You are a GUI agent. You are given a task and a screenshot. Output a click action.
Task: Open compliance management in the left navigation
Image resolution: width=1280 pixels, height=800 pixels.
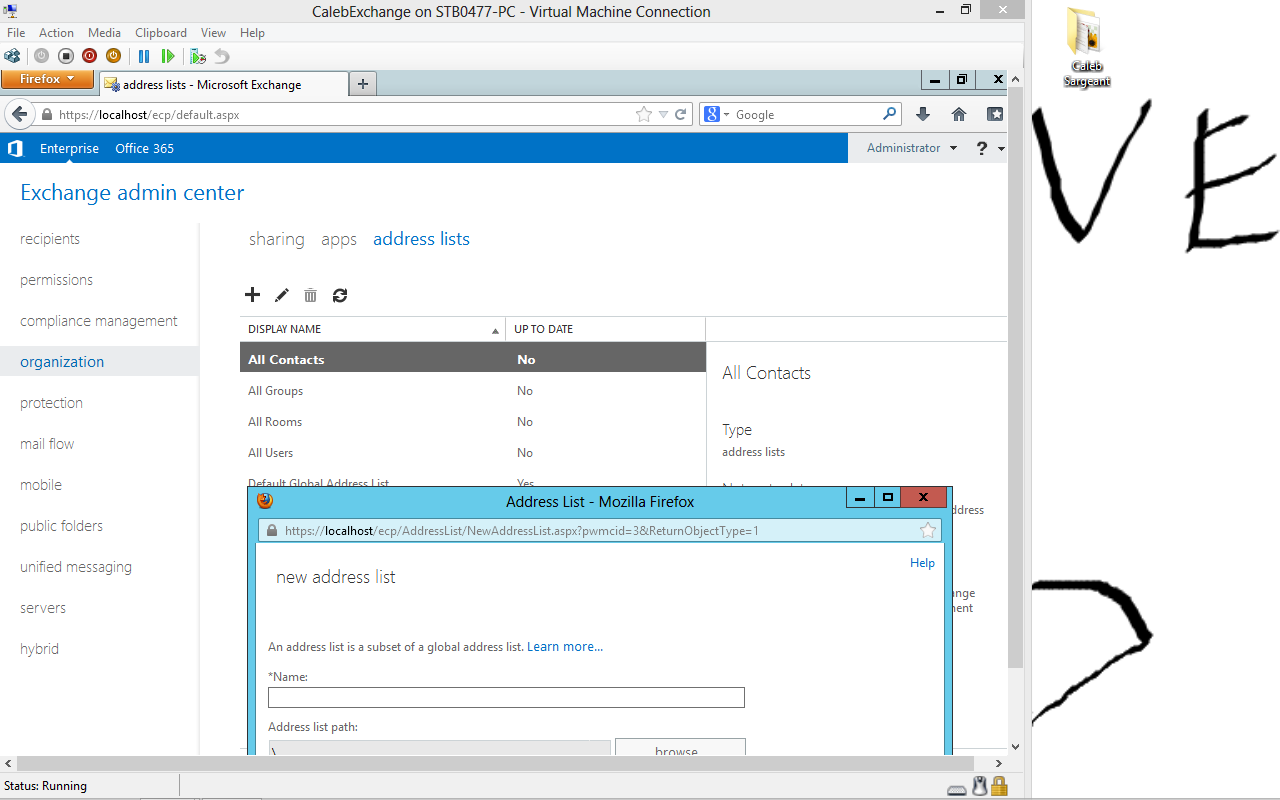pos(99,321)
